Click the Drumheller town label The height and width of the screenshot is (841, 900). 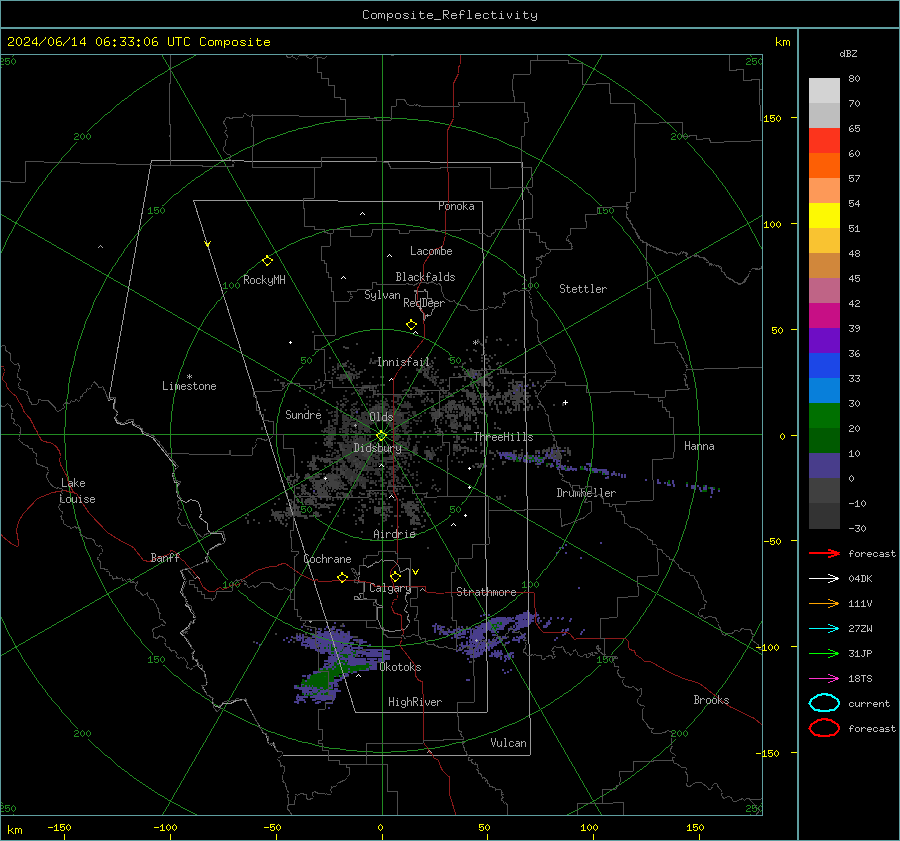coord(586,493)
